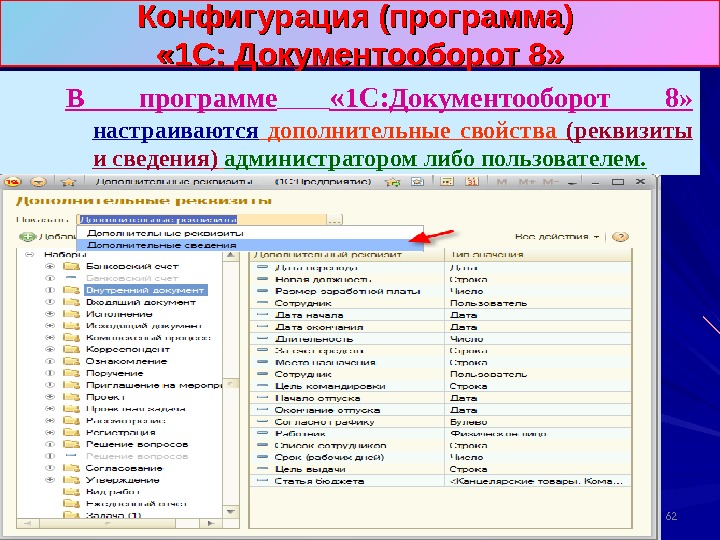This screenshot has width=720, height=540.
Task: Select the Цель выдачи requisite row
Action: click(x=441, y=469)
